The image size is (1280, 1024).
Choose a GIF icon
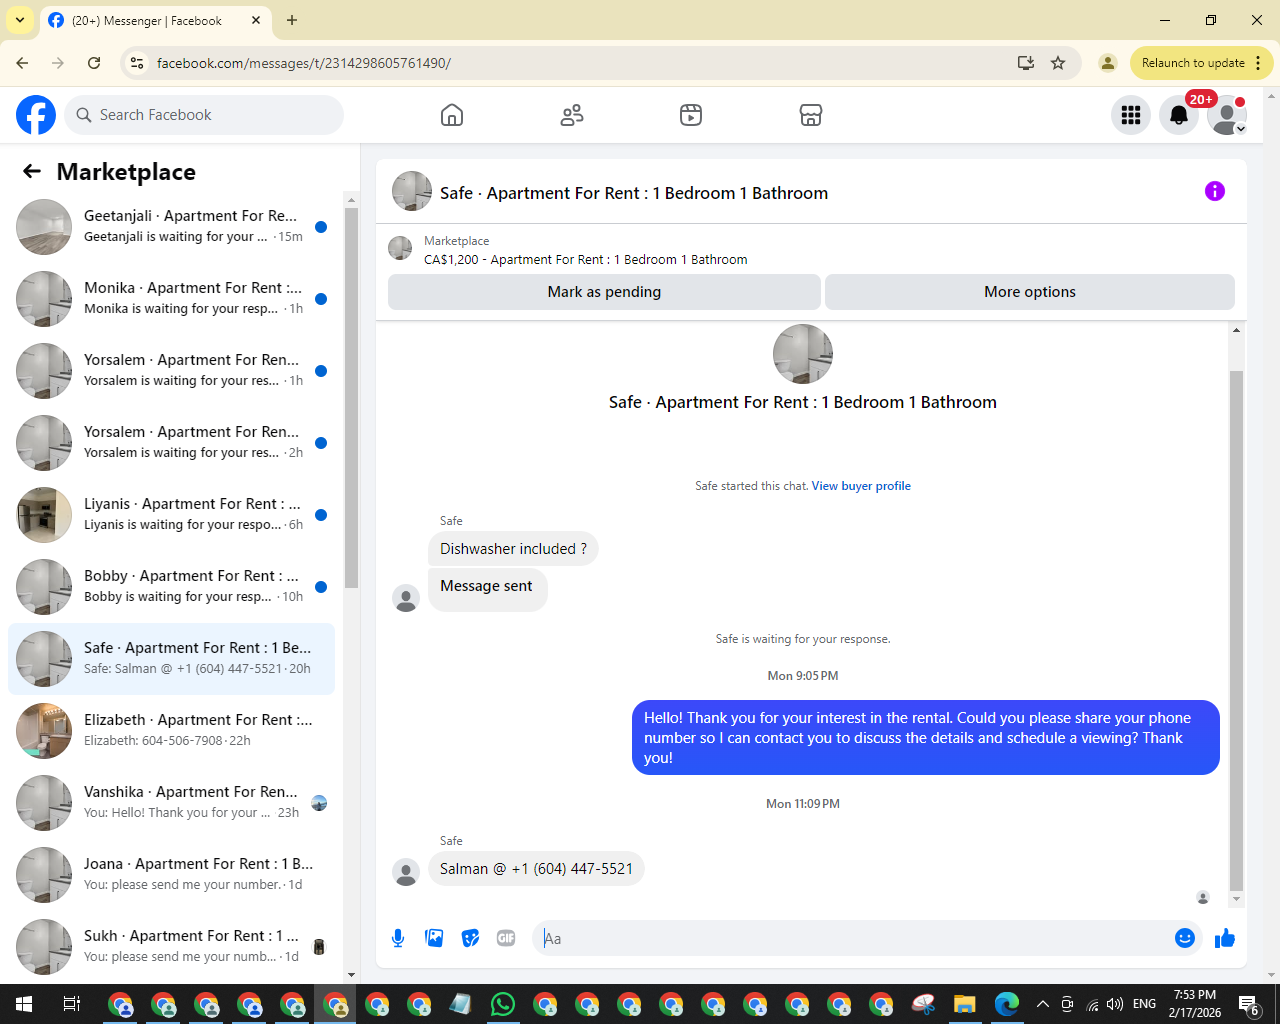(x=506, y=938)
